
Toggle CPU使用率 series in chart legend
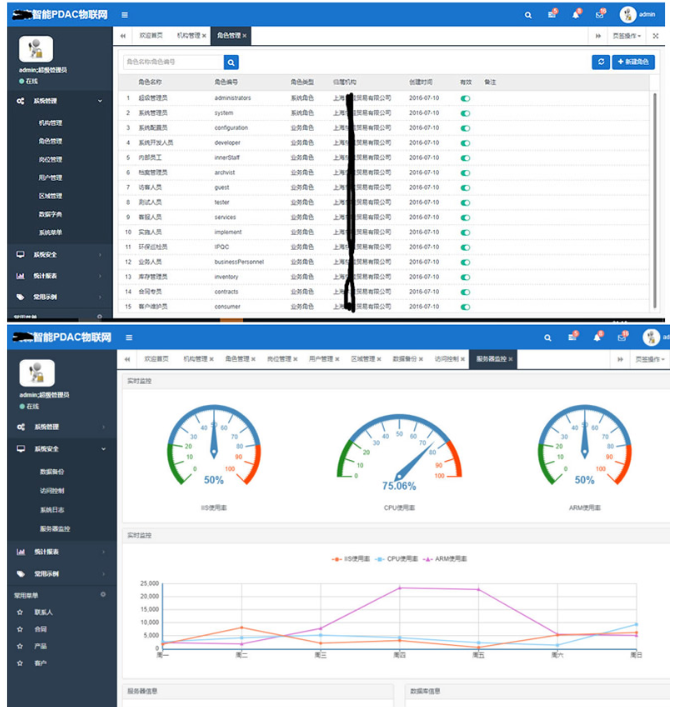[400, 558]
